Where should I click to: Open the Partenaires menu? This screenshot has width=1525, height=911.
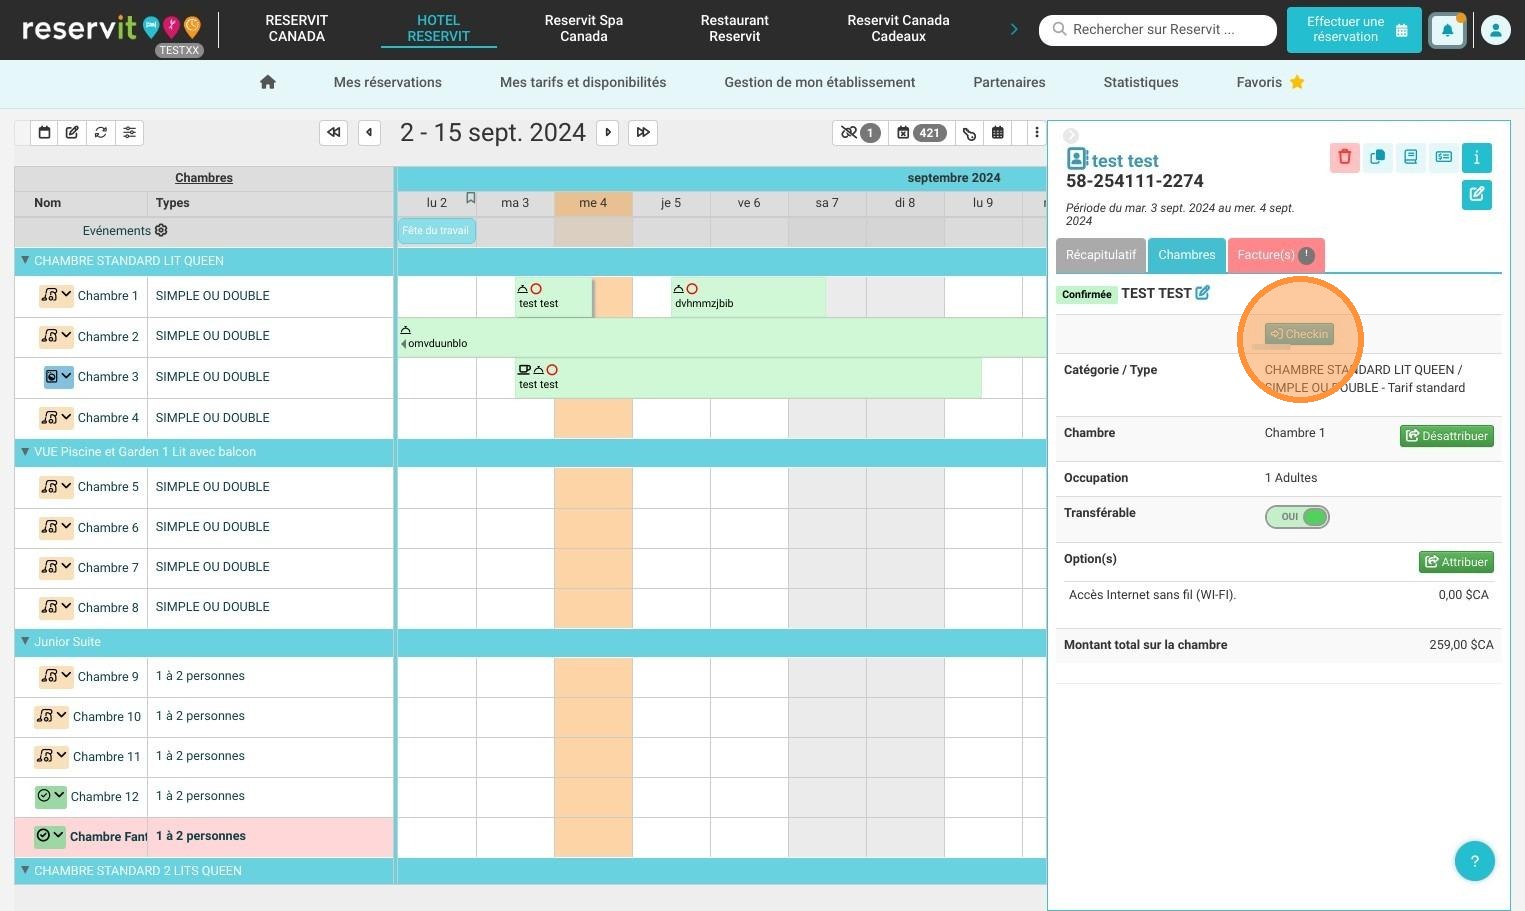click(x=1009, y=82)
